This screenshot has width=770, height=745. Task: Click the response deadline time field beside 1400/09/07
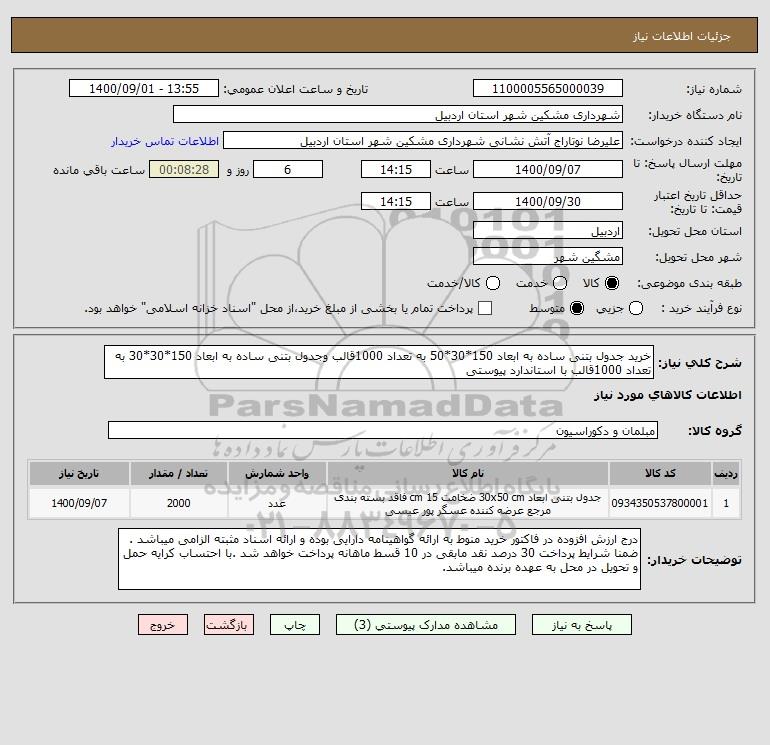(396, 169)
